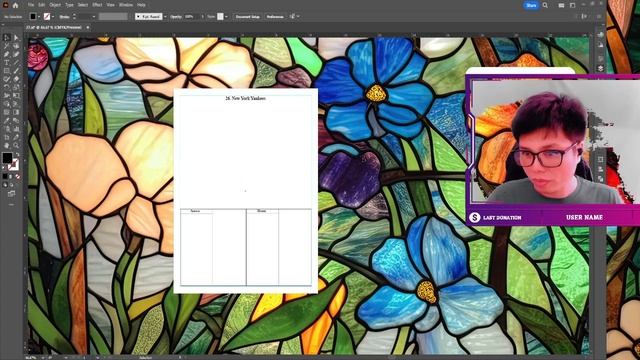640x360 pixels.
Task: Choose the Magic Wand tool
Action: (x=7, y=46)
